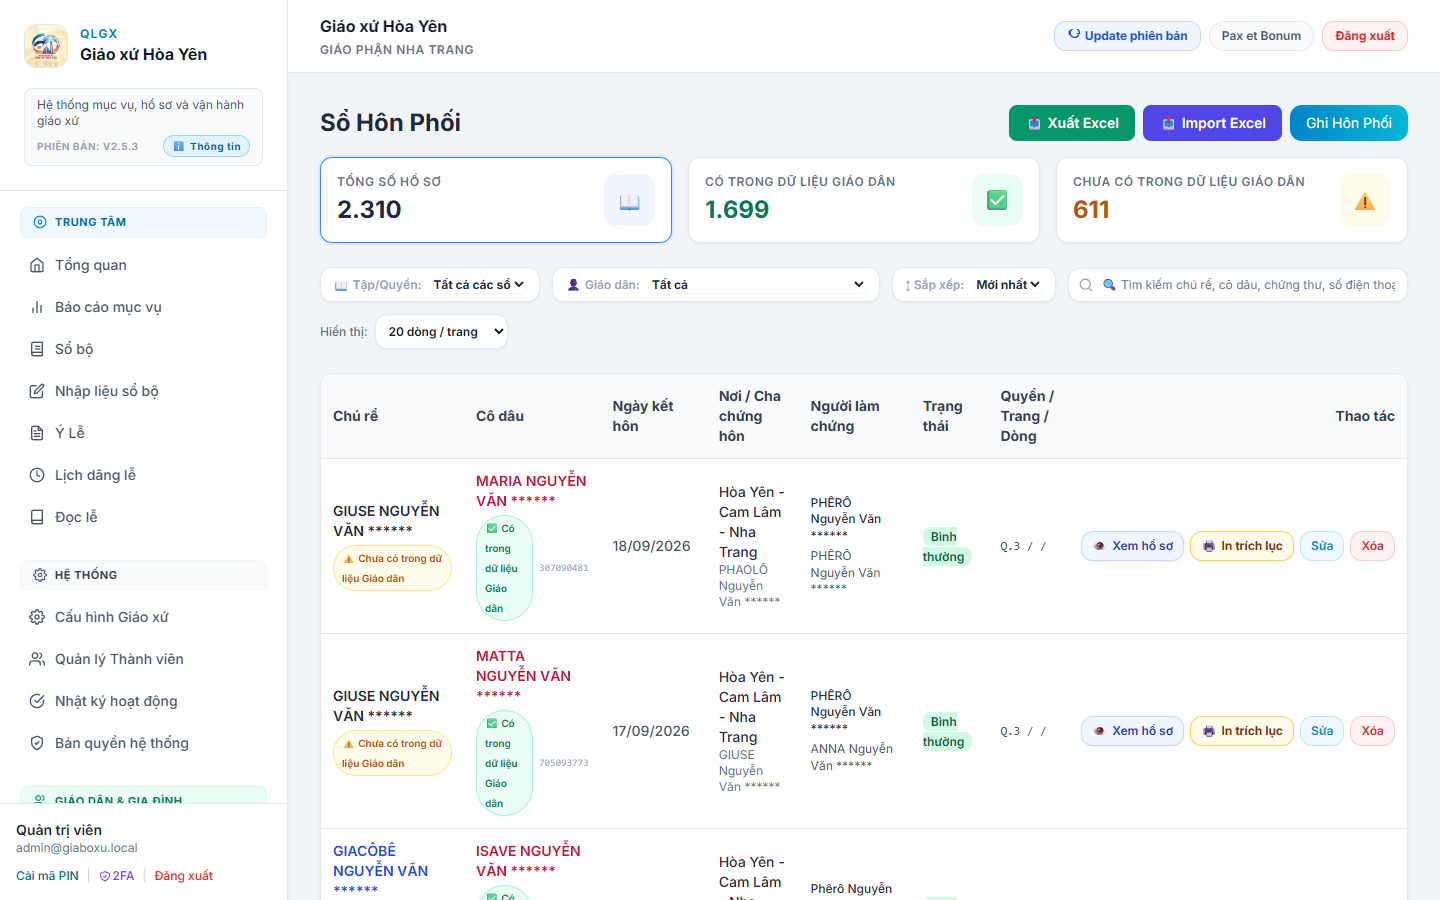Open Xem hồ sơ for MARIA NGUYỄN VĂN row
Viewport: 1440px width, 900px height.
coord(1133,546)
